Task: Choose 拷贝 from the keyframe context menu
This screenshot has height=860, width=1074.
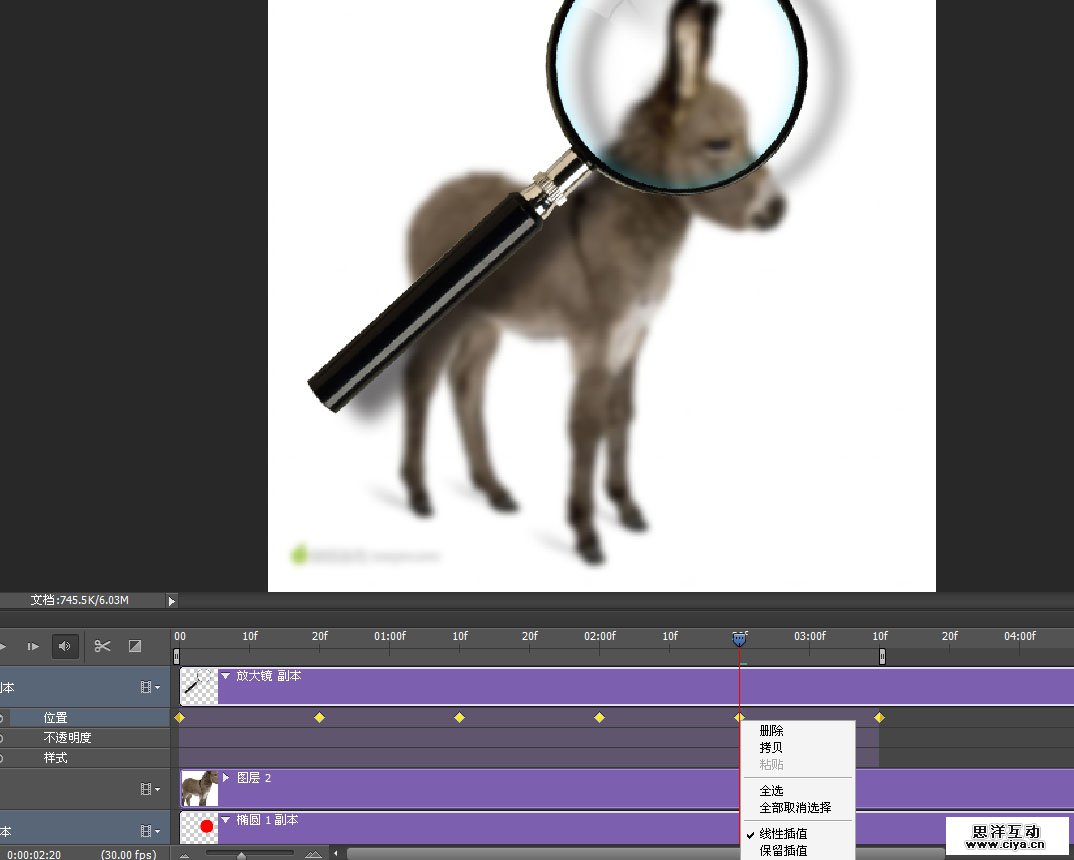Action: (x=771, y=748)
